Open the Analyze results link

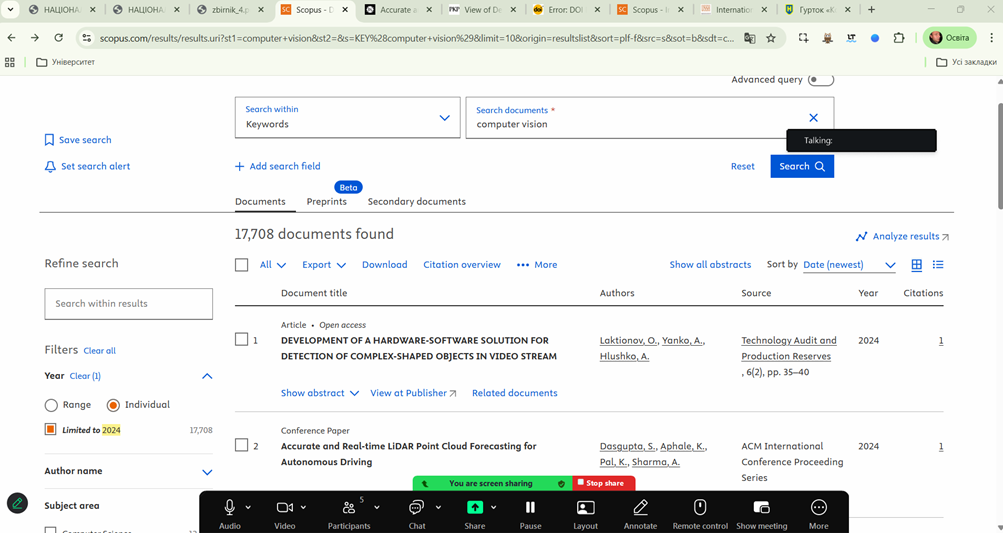coord(902,237)
